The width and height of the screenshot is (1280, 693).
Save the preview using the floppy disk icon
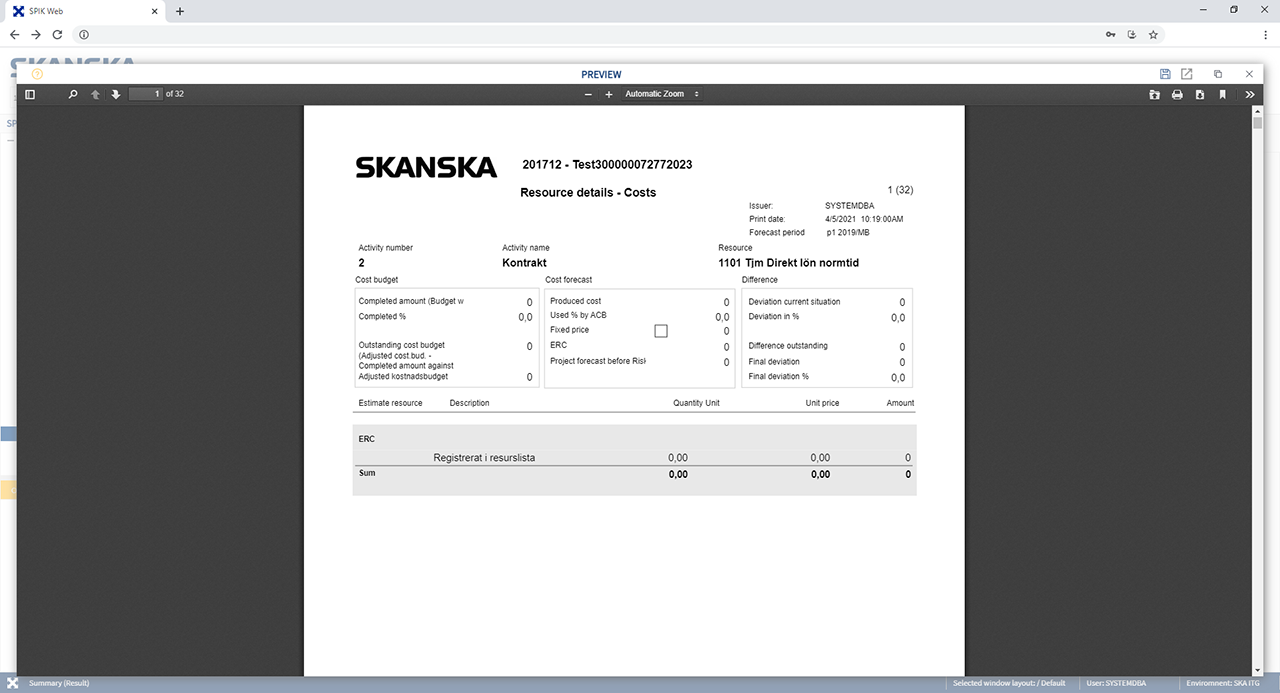(1165, 74)
